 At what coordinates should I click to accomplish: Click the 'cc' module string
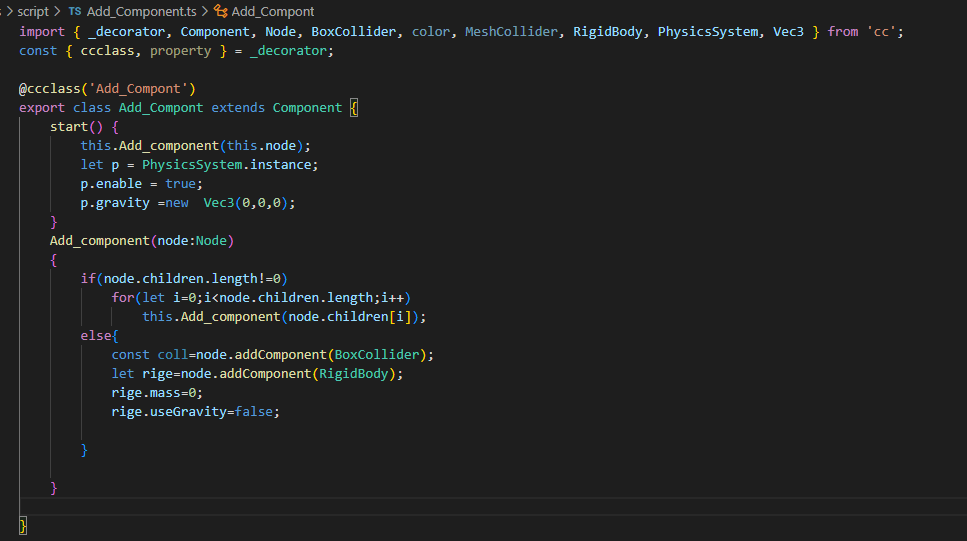point(882,31)
